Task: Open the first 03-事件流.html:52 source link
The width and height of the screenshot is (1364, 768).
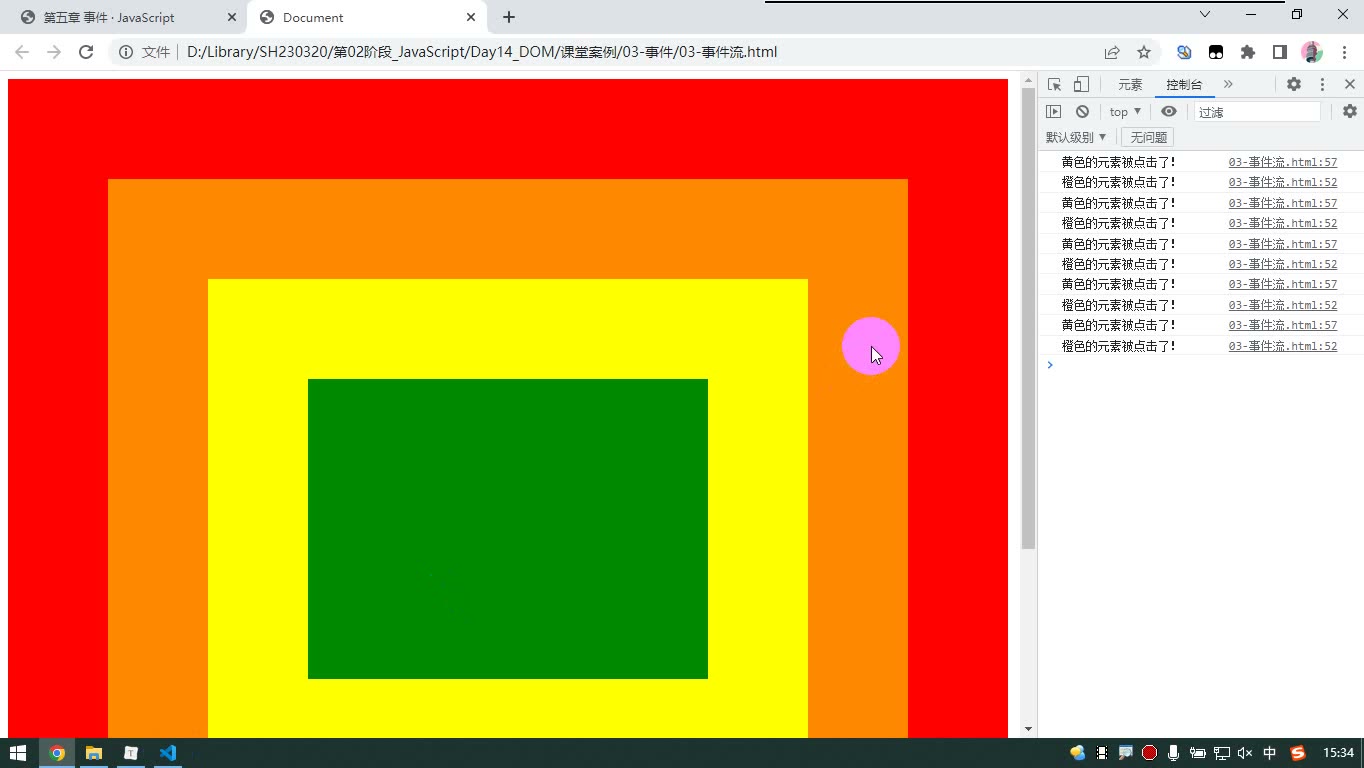Action: (x=1283, y=182)
